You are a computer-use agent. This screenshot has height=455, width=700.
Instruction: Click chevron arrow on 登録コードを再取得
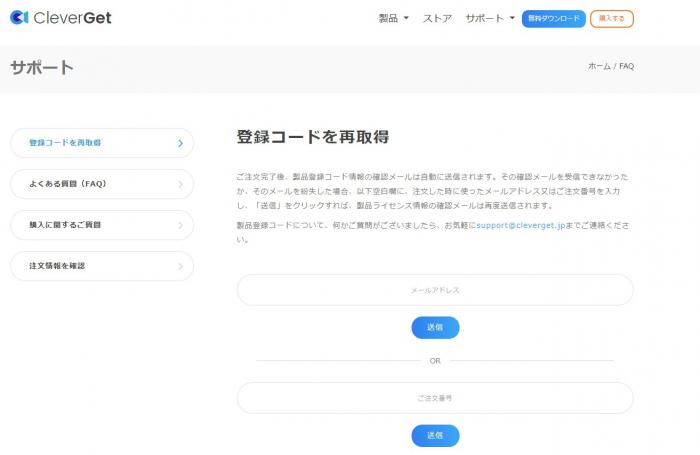click(180, 143)
